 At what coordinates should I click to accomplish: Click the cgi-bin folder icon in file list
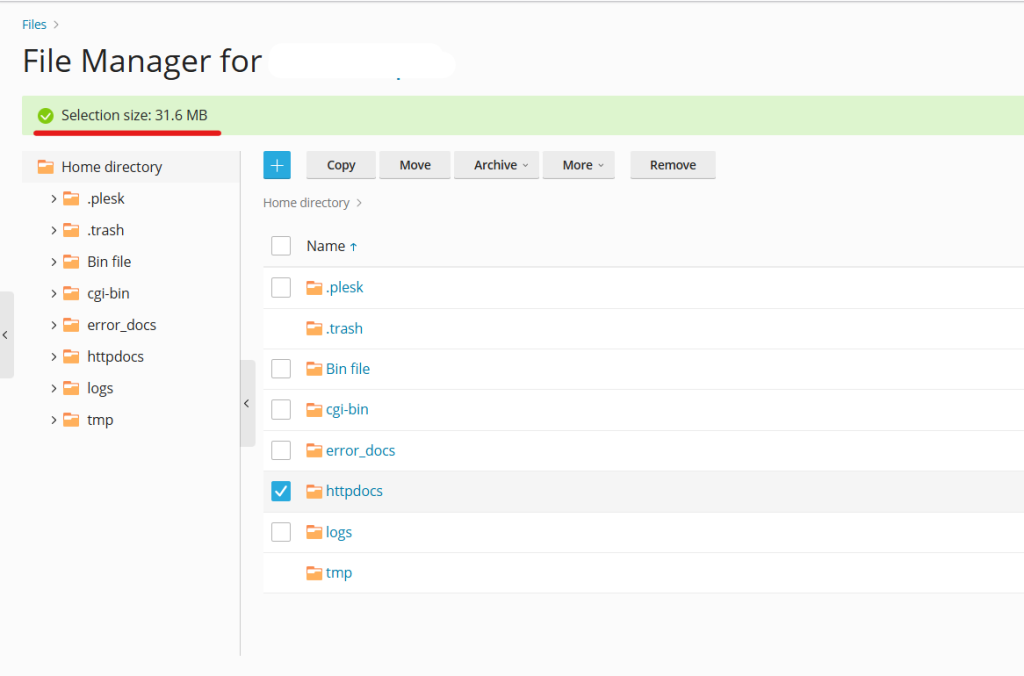pyautogui.click(x=314, y=410)
